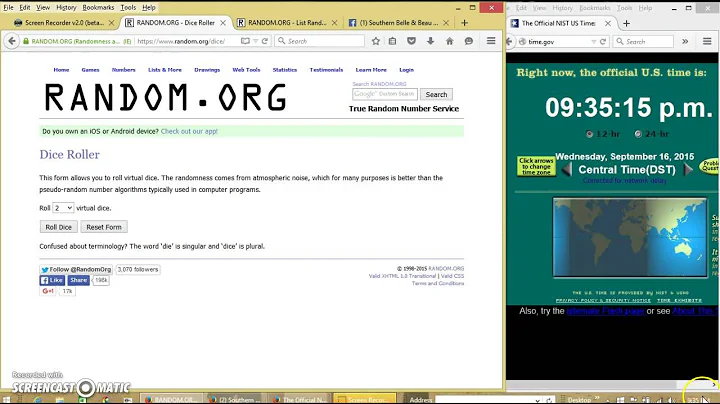Image resolution: width=720 pixels, height=404 pixels.
Task: Open hamburger menu in RANDOM.ORG Firefox window
Action: (491, 41)
